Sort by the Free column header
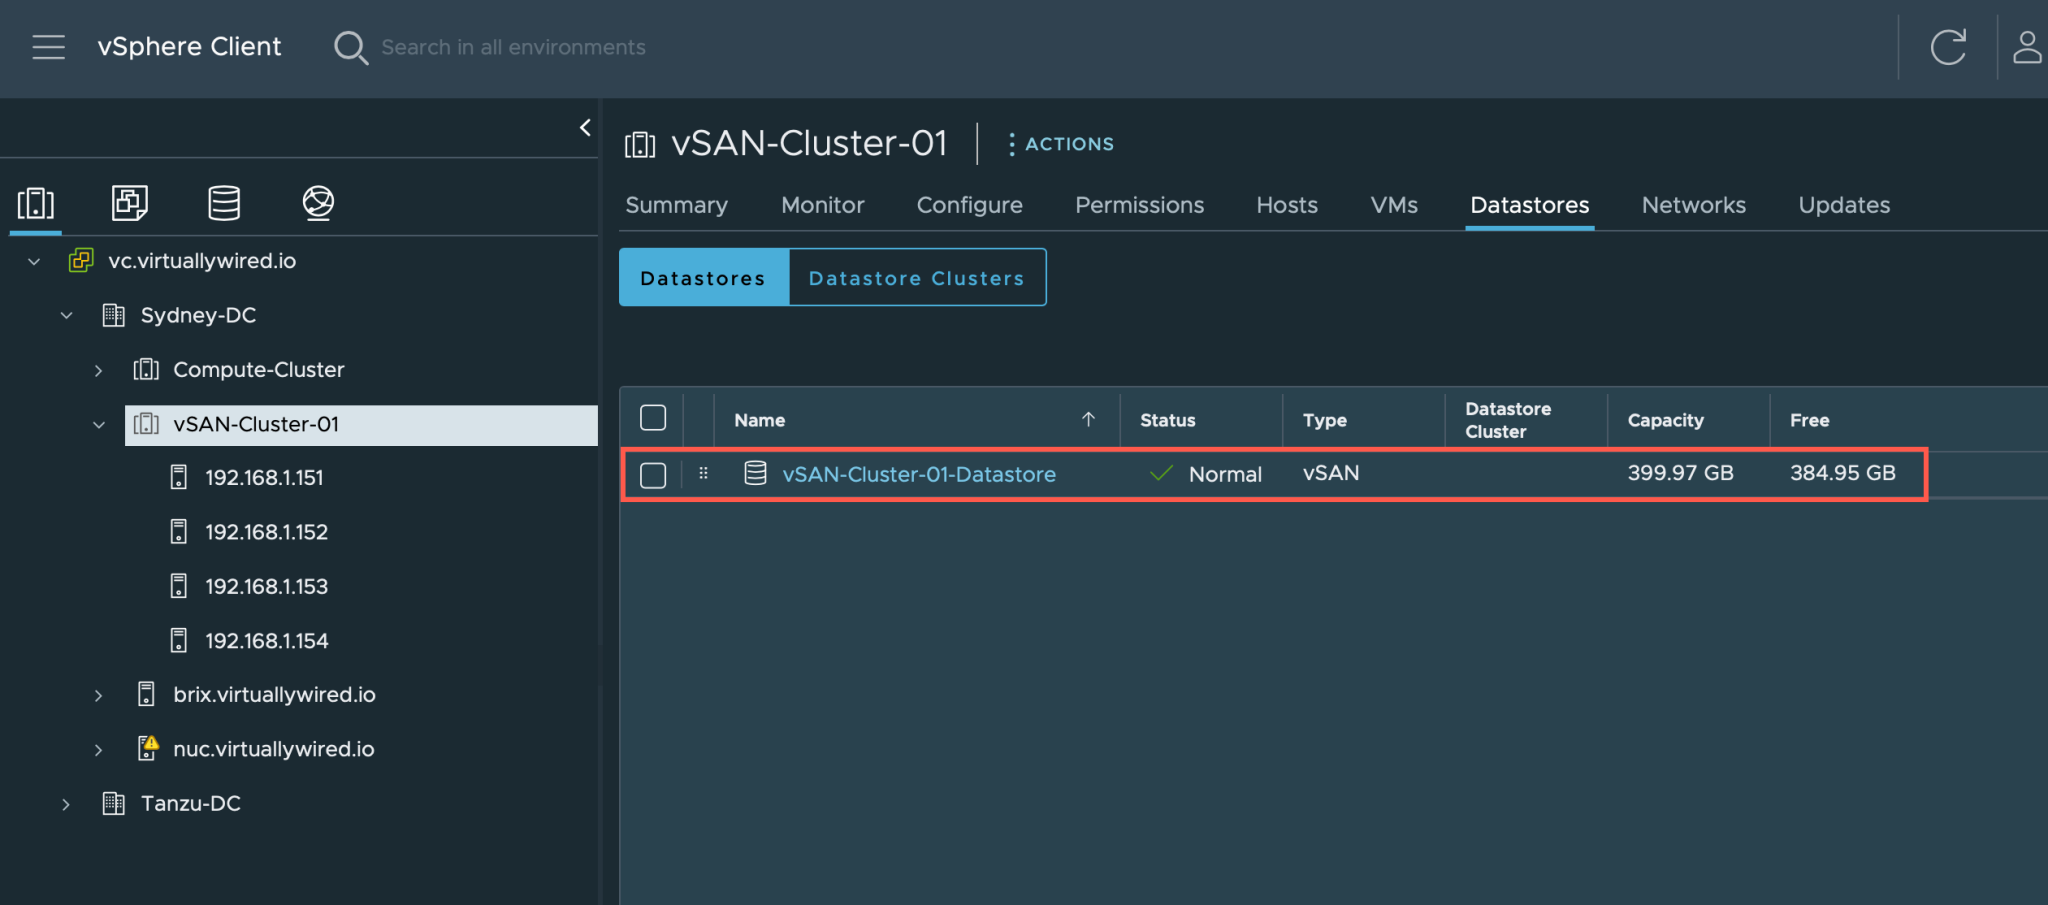The image size is (2048, 905). pos(1810,420)
